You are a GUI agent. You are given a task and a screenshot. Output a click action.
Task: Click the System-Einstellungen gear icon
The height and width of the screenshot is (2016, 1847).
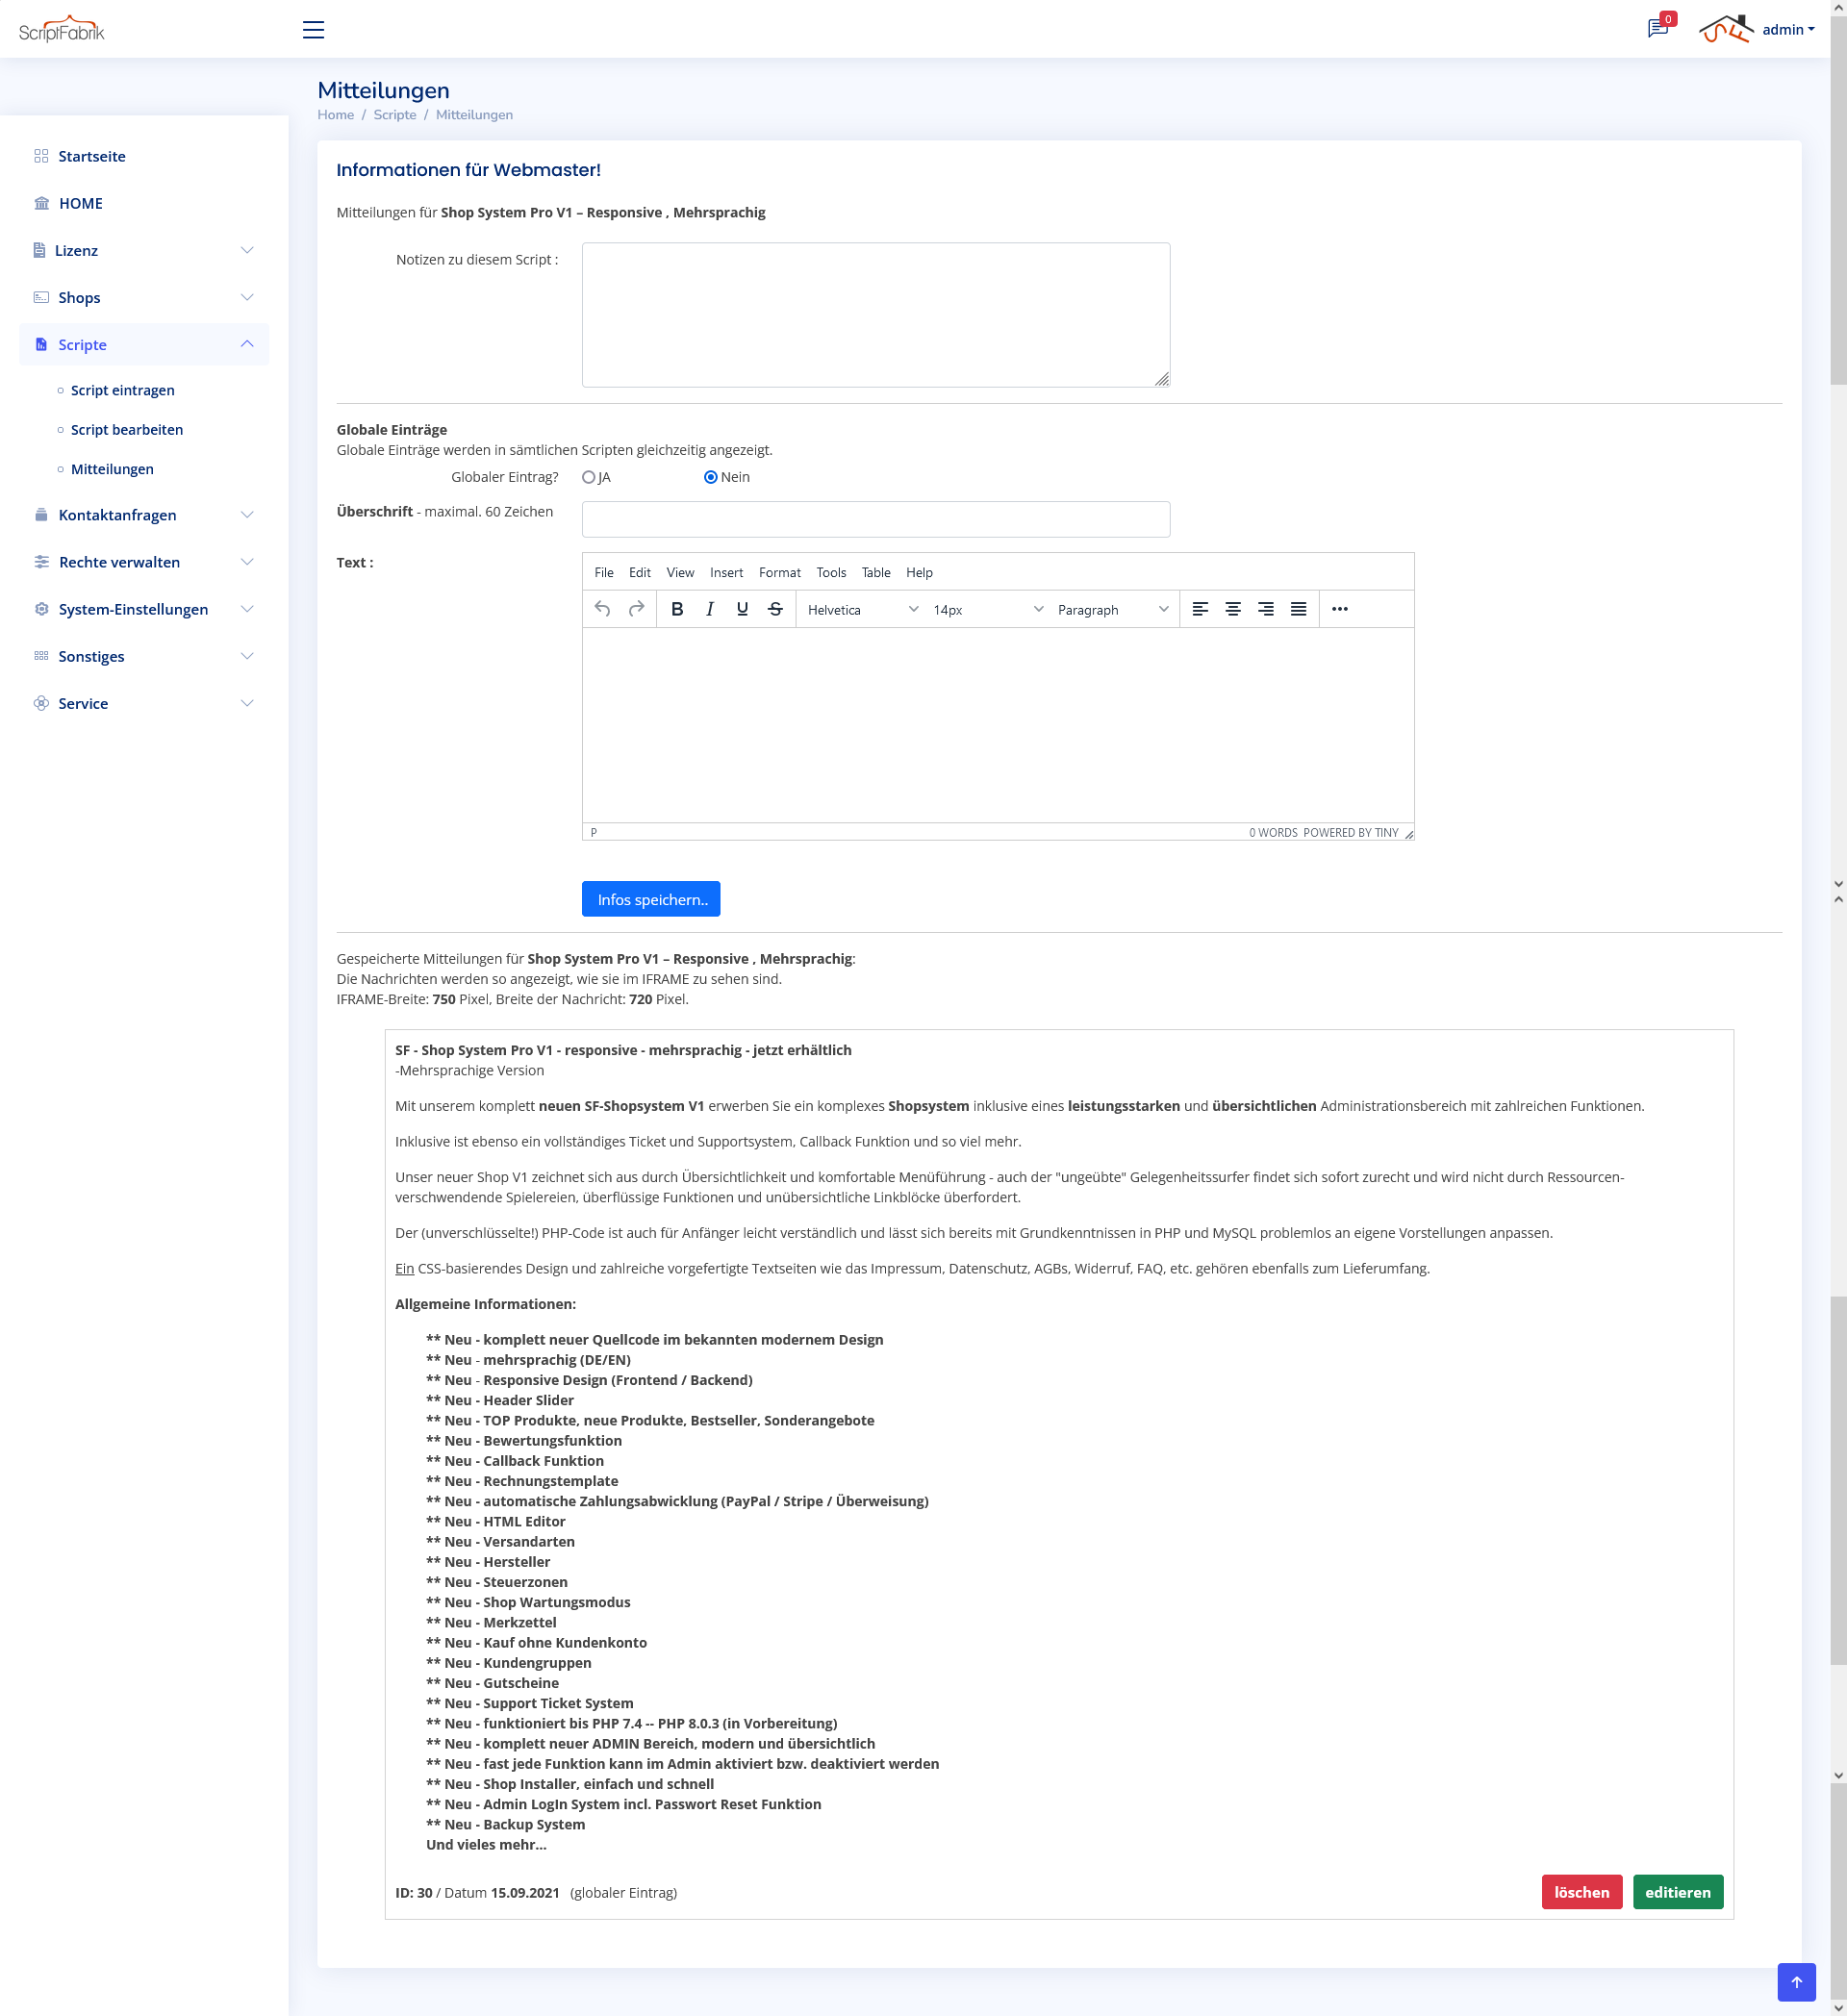[41, 608]
